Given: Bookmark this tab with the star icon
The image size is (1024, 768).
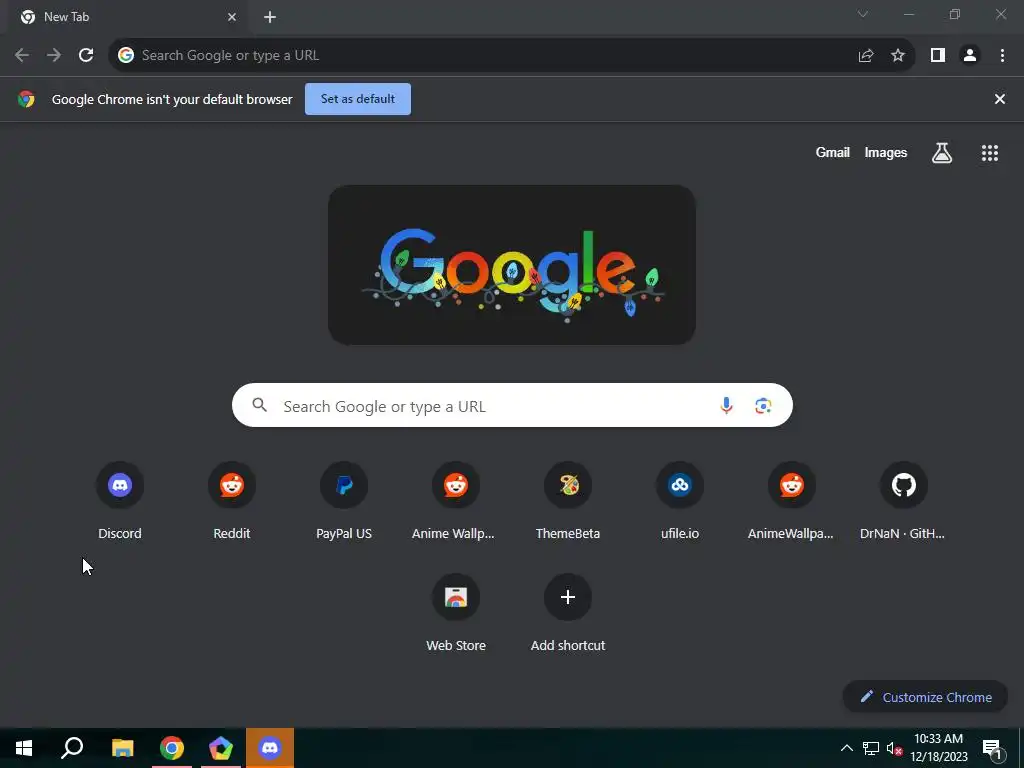Looking at the screenshot, I should pyautogui.click(x=898, y=56).
